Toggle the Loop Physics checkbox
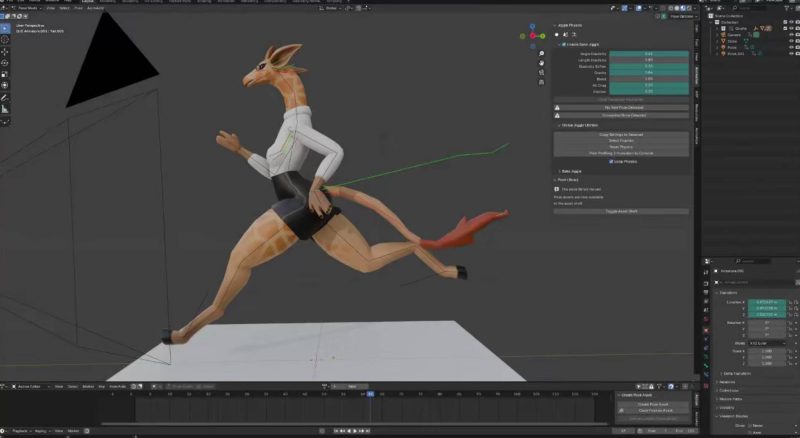The width and height of the screenshot is (800, 438). pos(611,161)
